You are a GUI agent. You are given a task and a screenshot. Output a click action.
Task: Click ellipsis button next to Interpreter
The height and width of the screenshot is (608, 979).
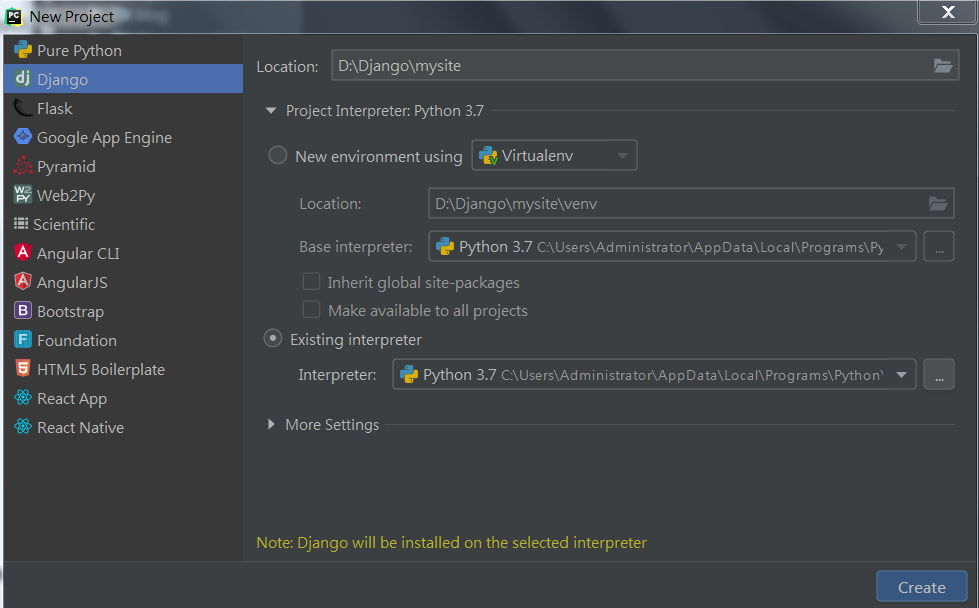click(x=938, y=375)
